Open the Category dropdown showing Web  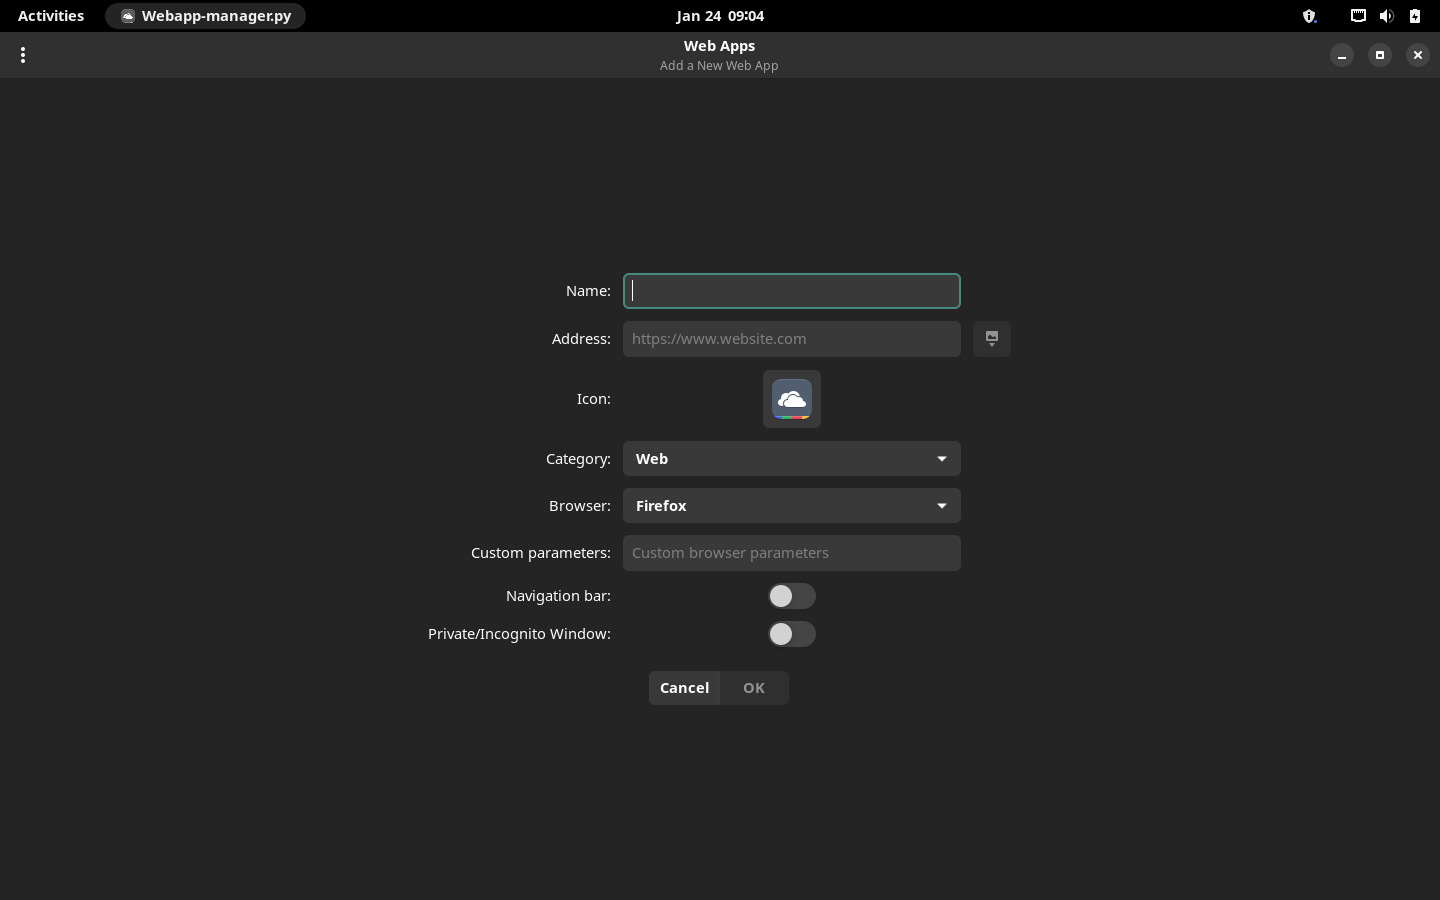pos(792,459)
